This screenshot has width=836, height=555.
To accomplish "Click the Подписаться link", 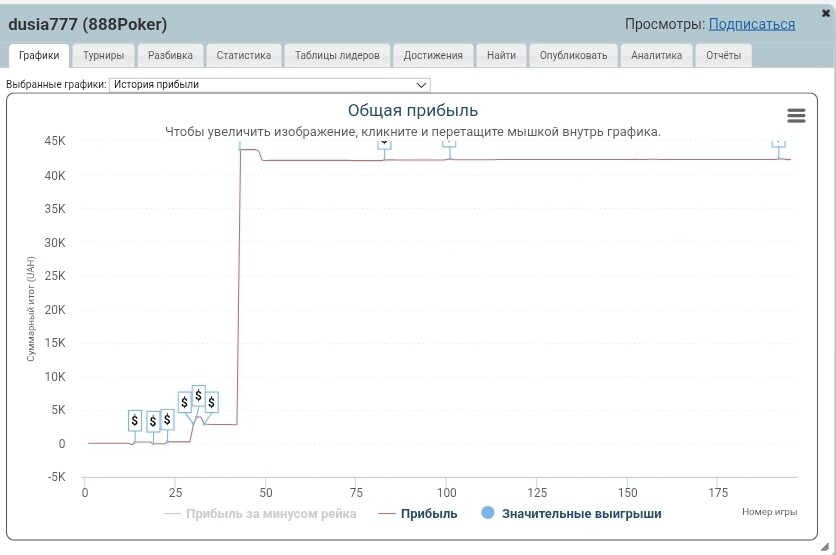I will (x=752, y=25).
